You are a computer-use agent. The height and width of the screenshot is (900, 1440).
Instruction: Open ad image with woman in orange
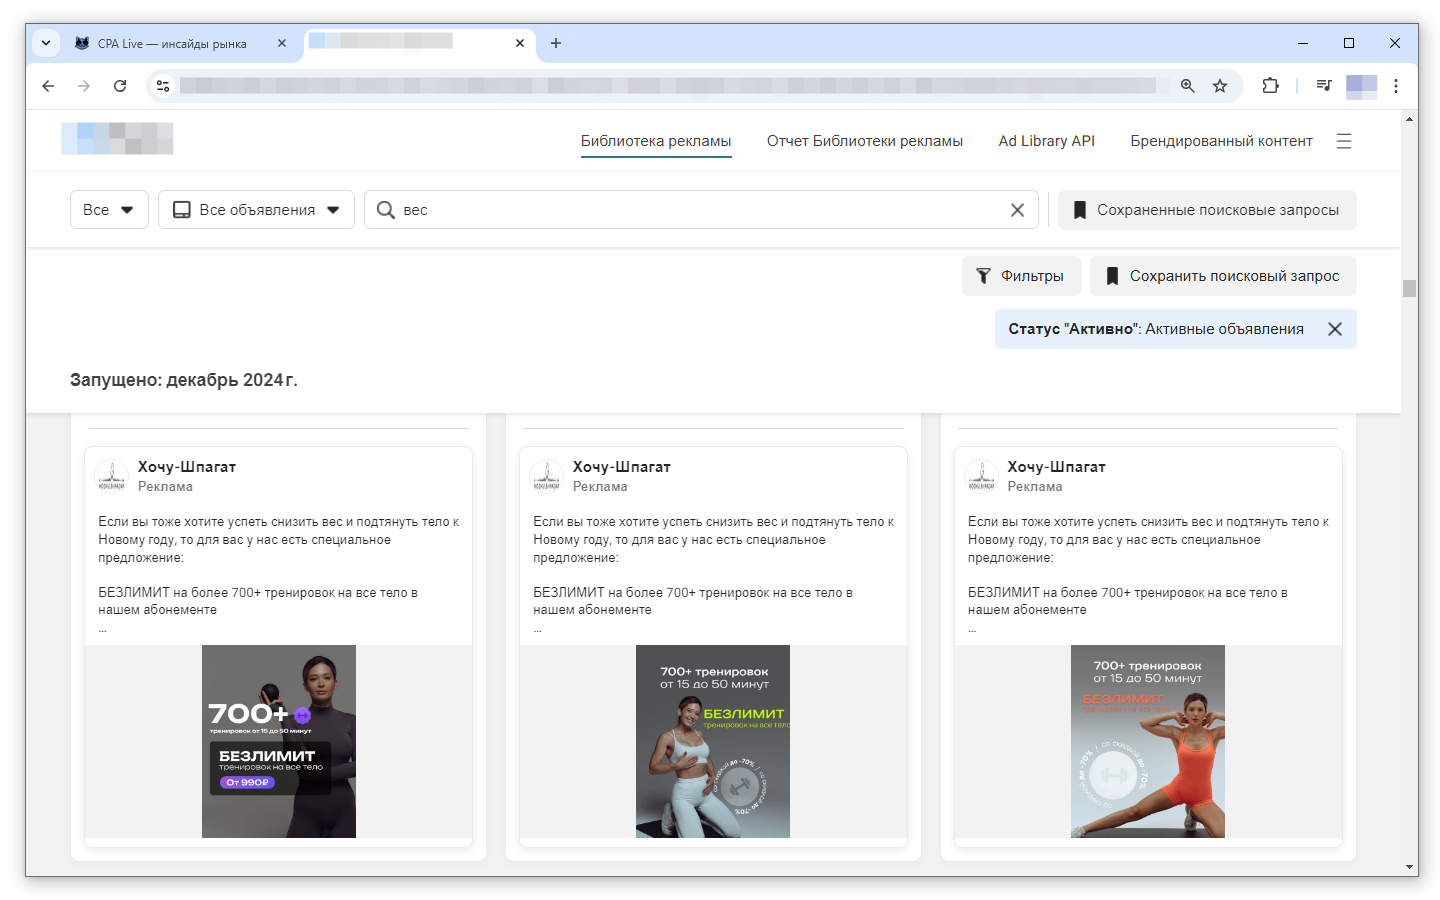pos(1148,741)
